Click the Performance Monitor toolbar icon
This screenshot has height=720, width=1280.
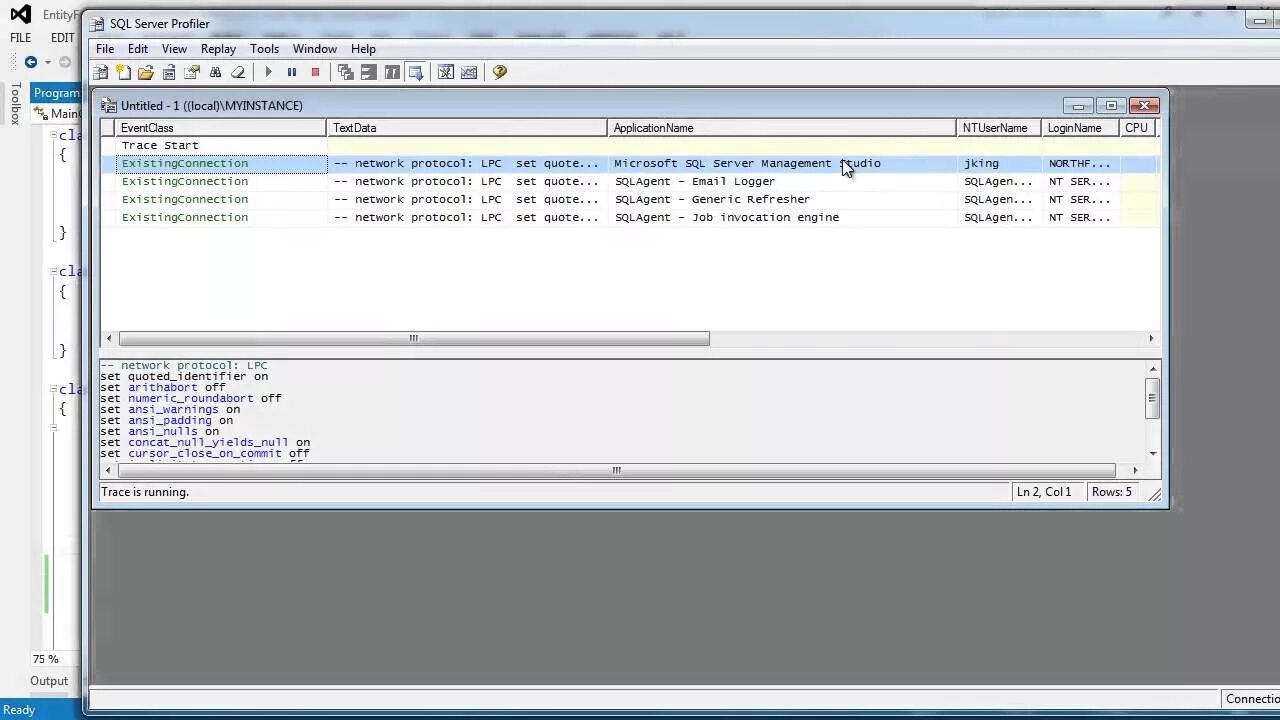coord(469,72)
